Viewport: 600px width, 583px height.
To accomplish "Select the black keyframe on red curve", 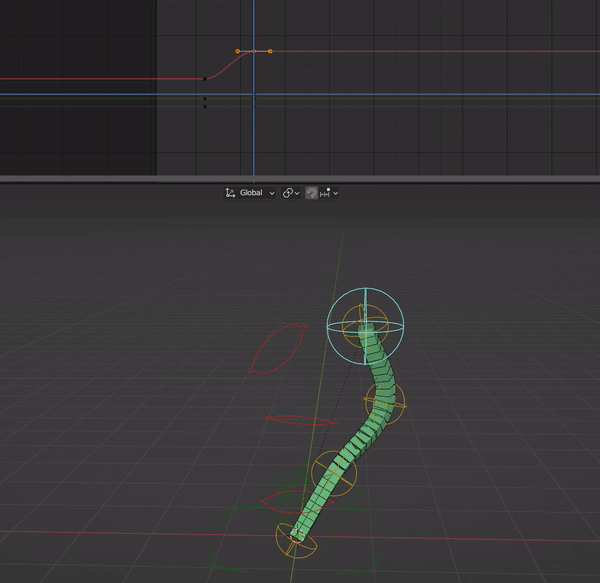I will (205, 79).
